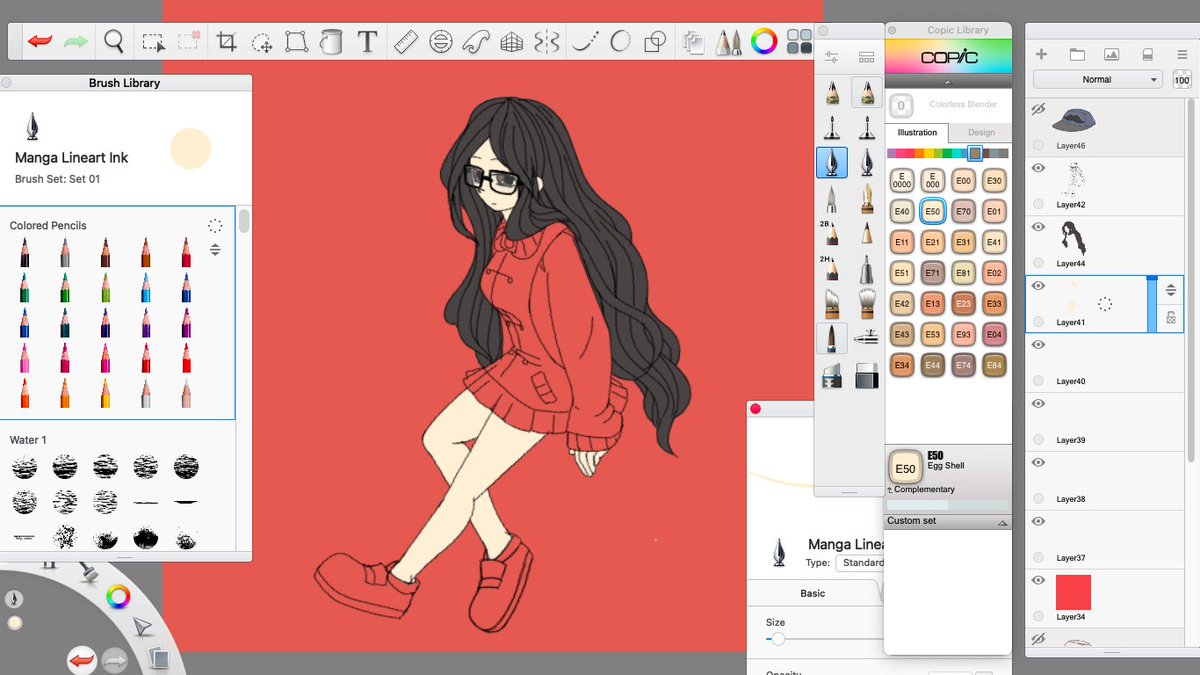This screenshot has height=675, width=1200.
Task: Choose the Text tool
Action: coord(367,42)
